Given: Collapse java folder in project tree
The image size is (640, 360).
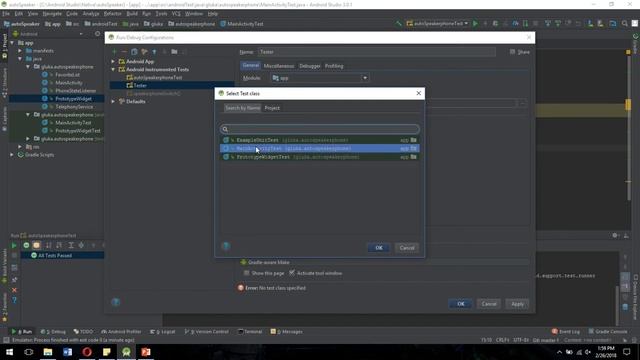Looking at the screenshot, I should (20, 59).
